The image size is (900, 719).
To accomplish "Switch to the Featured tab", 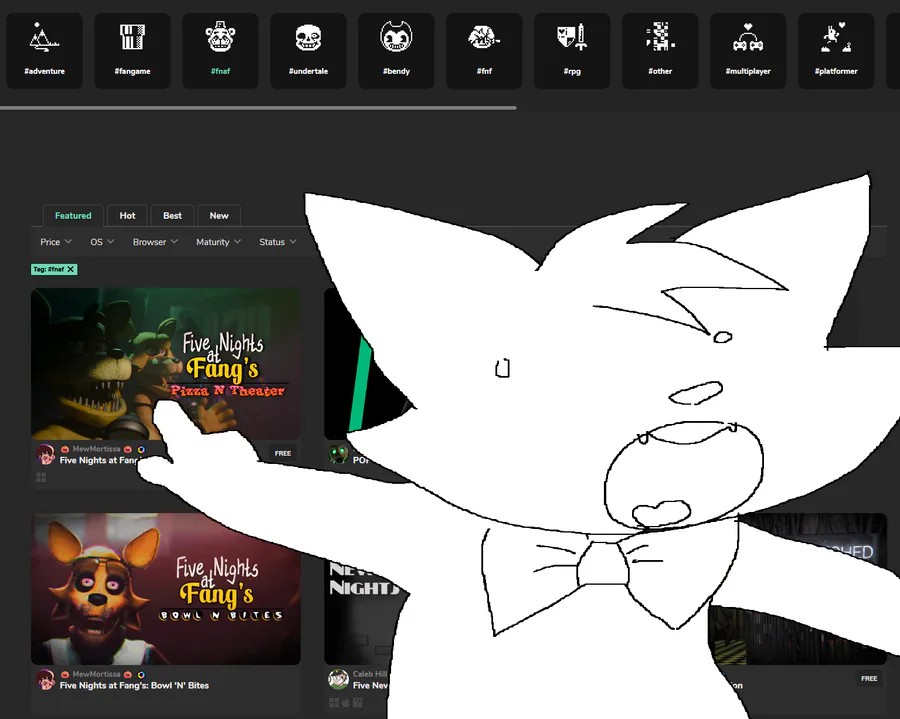I will (x=73, y=216).
